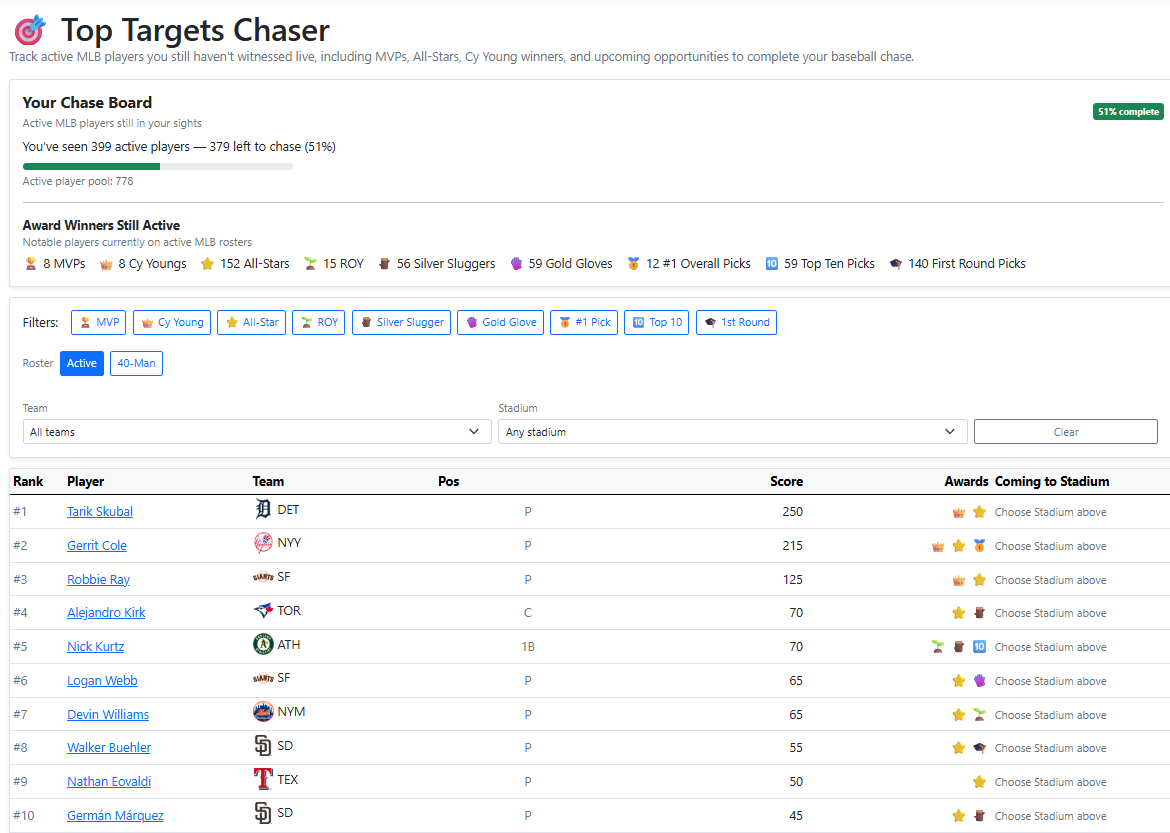Image resolution: width=1170 pixels, height=833 pixels.
Task: Toggle the #1 Pick filter
Action: (x=584, y=322)
